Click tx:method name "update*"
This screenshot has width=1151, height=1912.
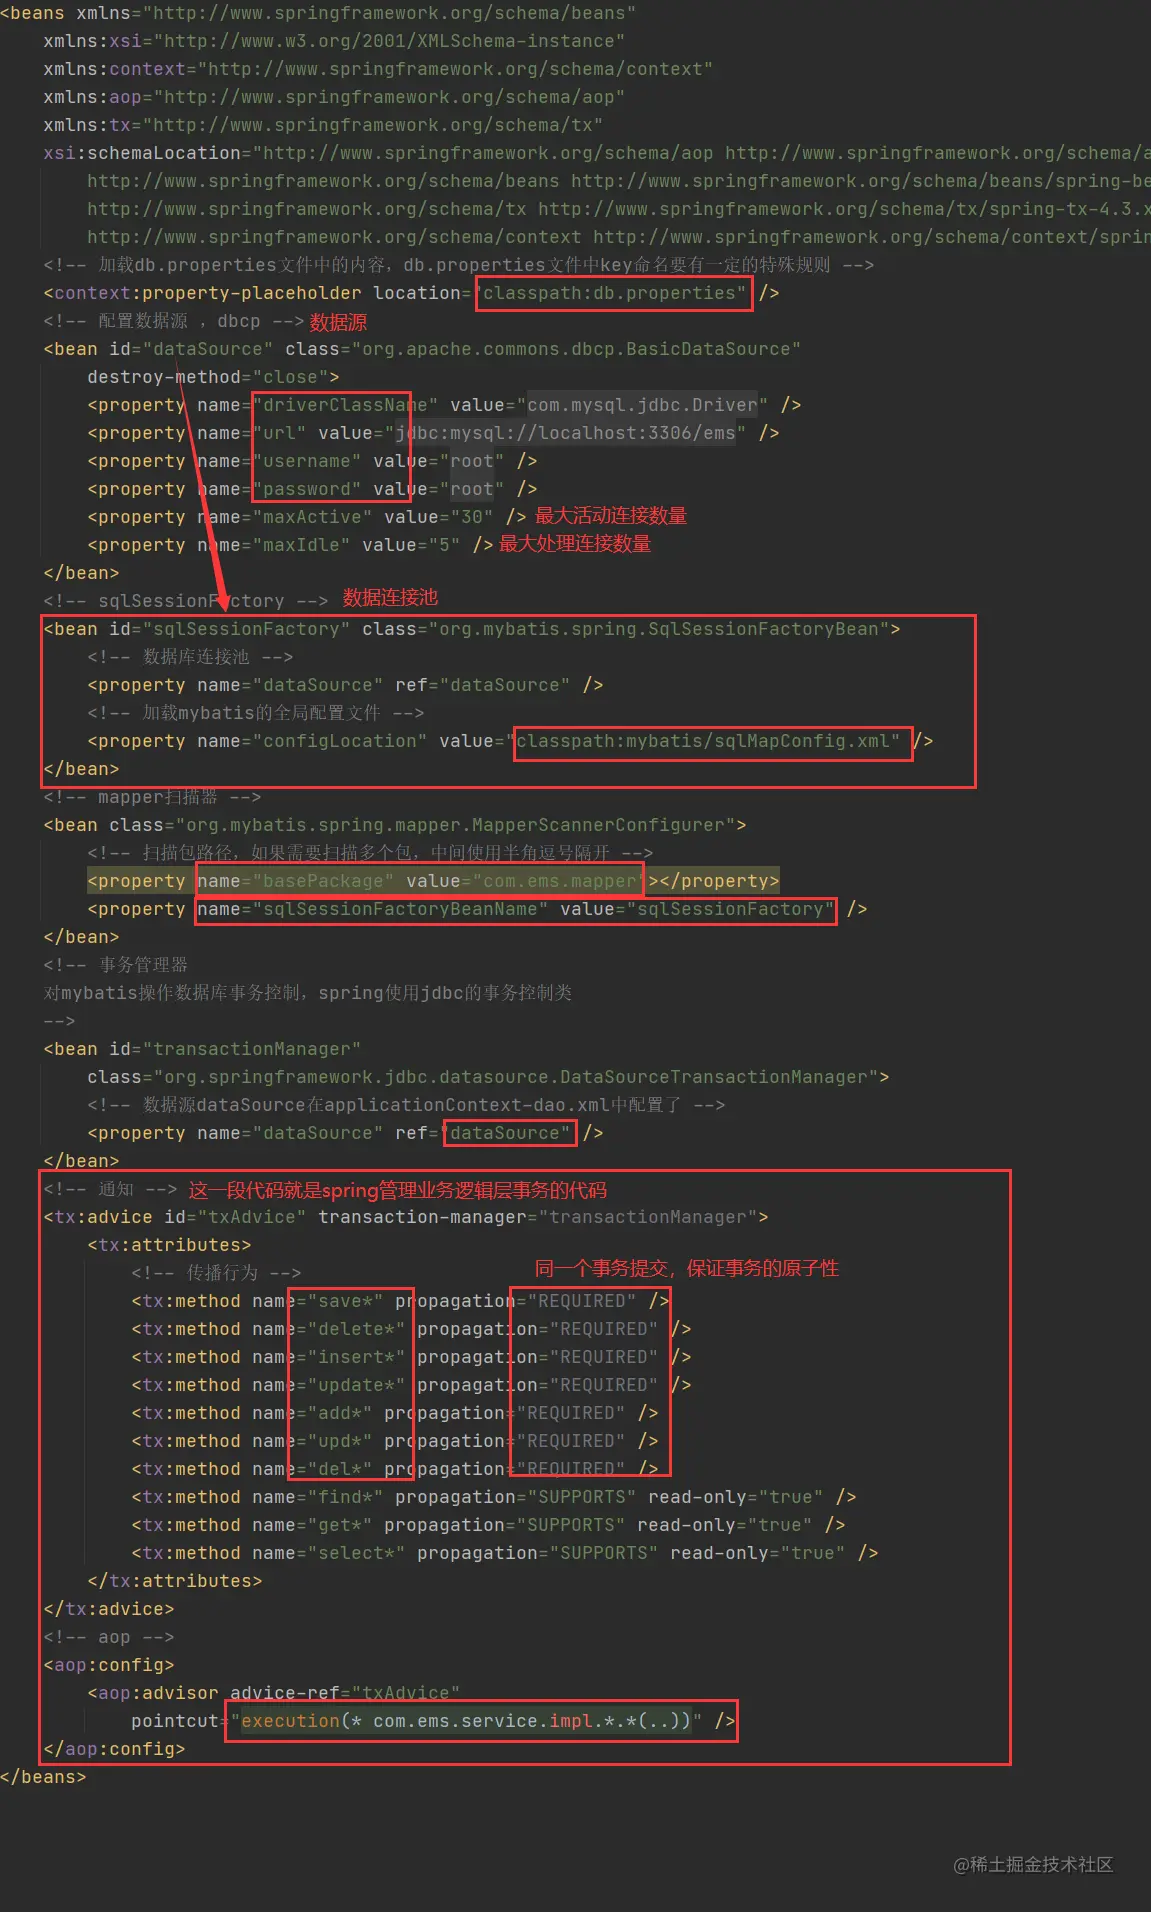pos(356,1385)
